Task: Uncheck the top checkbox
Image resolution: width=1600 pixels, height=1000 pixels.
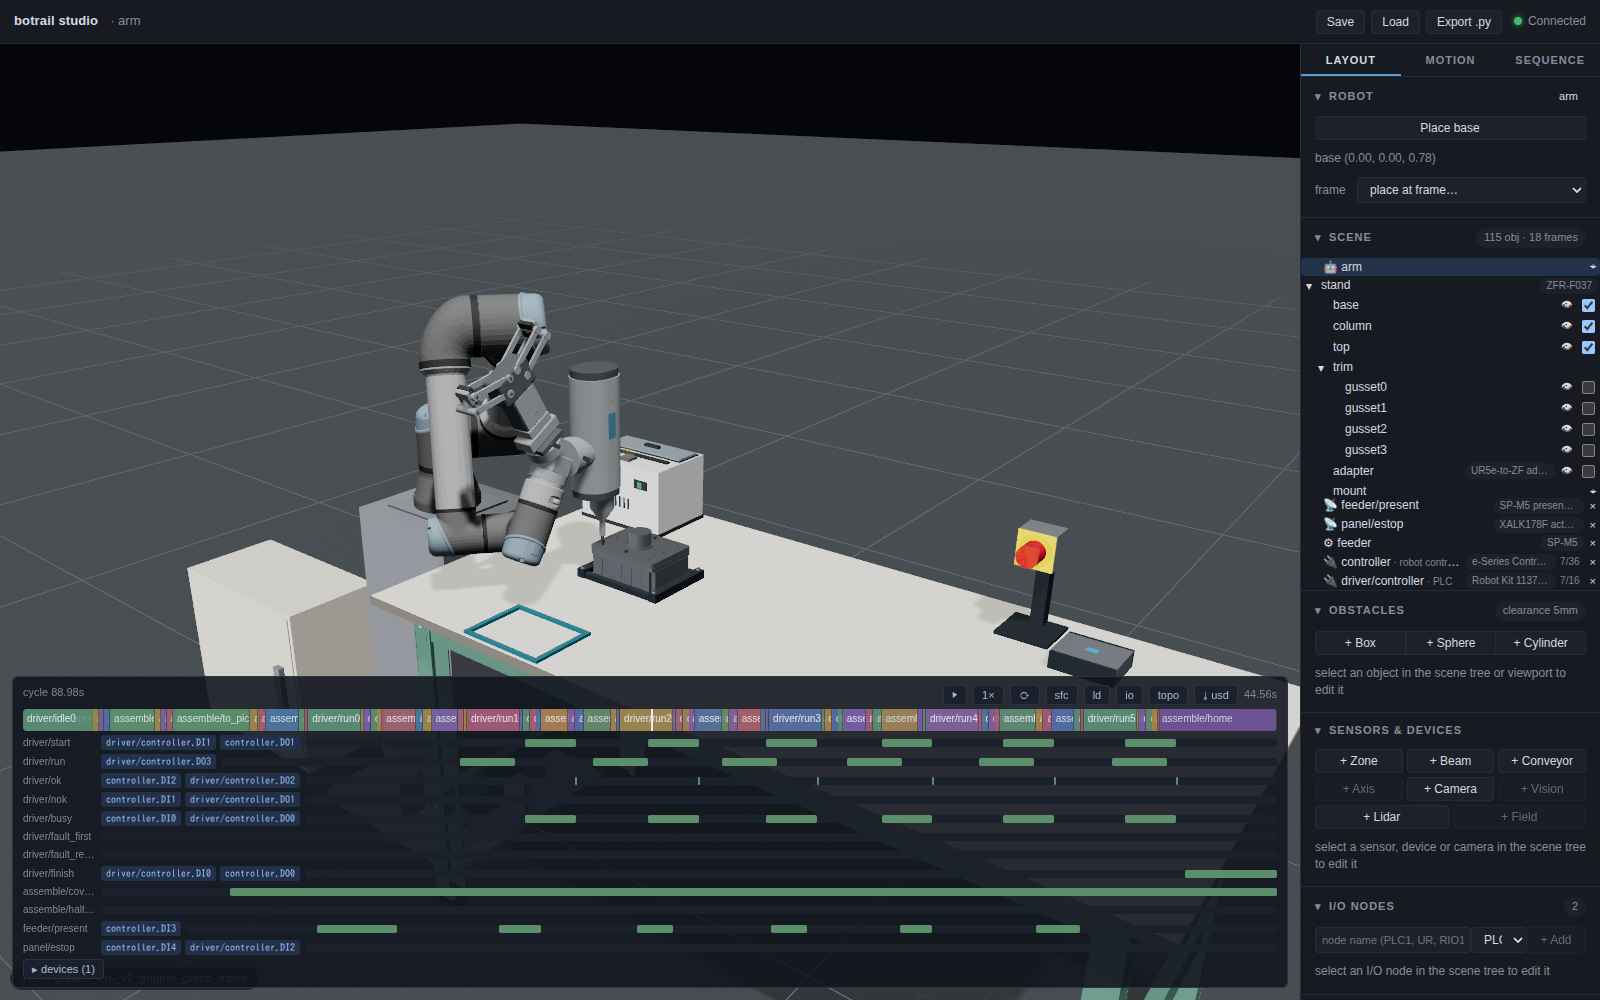Action: [1588, 347]
